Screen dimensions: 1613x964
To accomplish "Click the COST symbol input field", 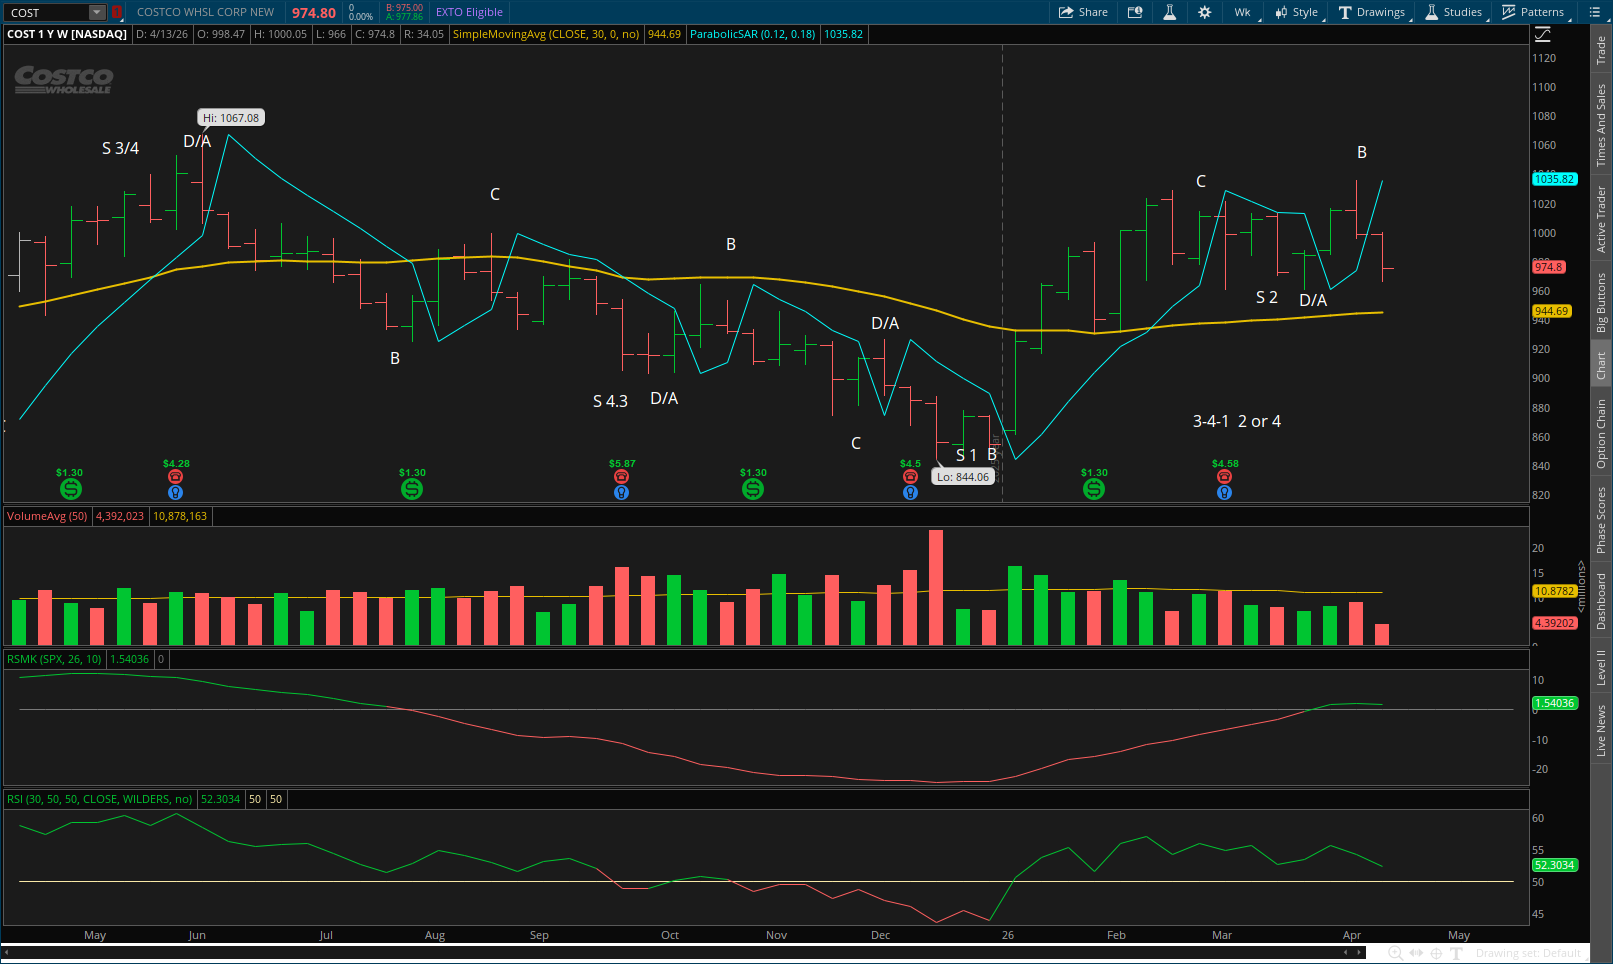I will coord(48,12).
